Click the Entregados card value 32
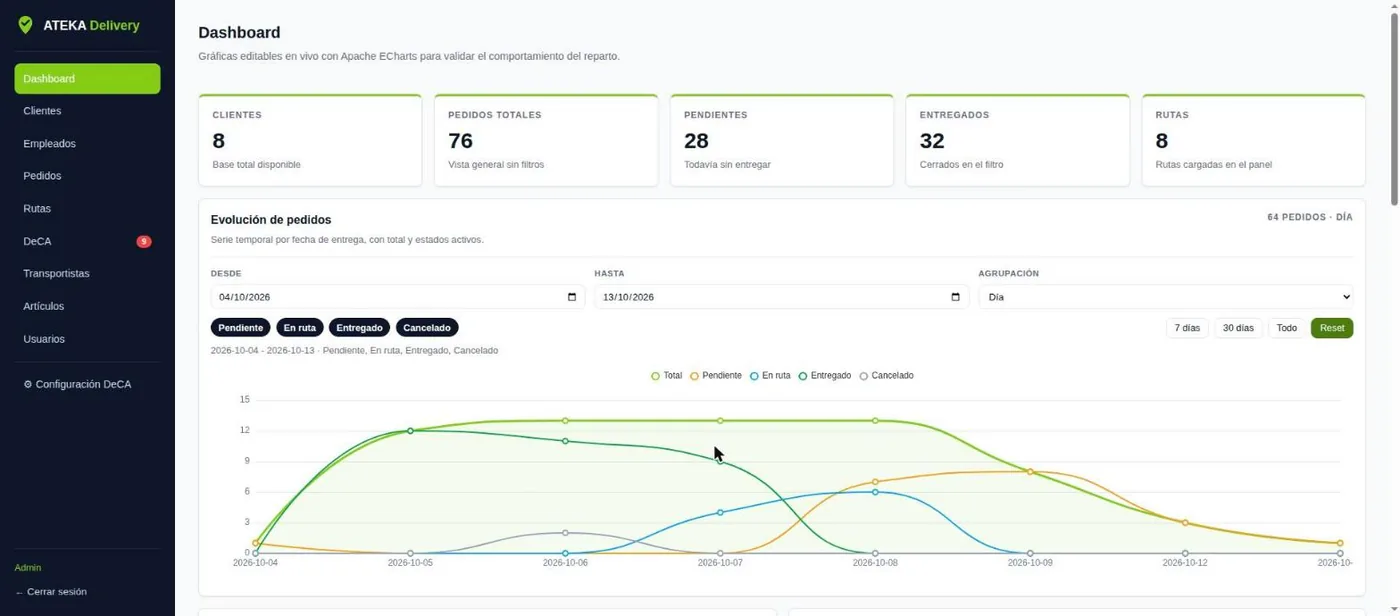Viewport: 1400px width, 616px height. point(932,141)
